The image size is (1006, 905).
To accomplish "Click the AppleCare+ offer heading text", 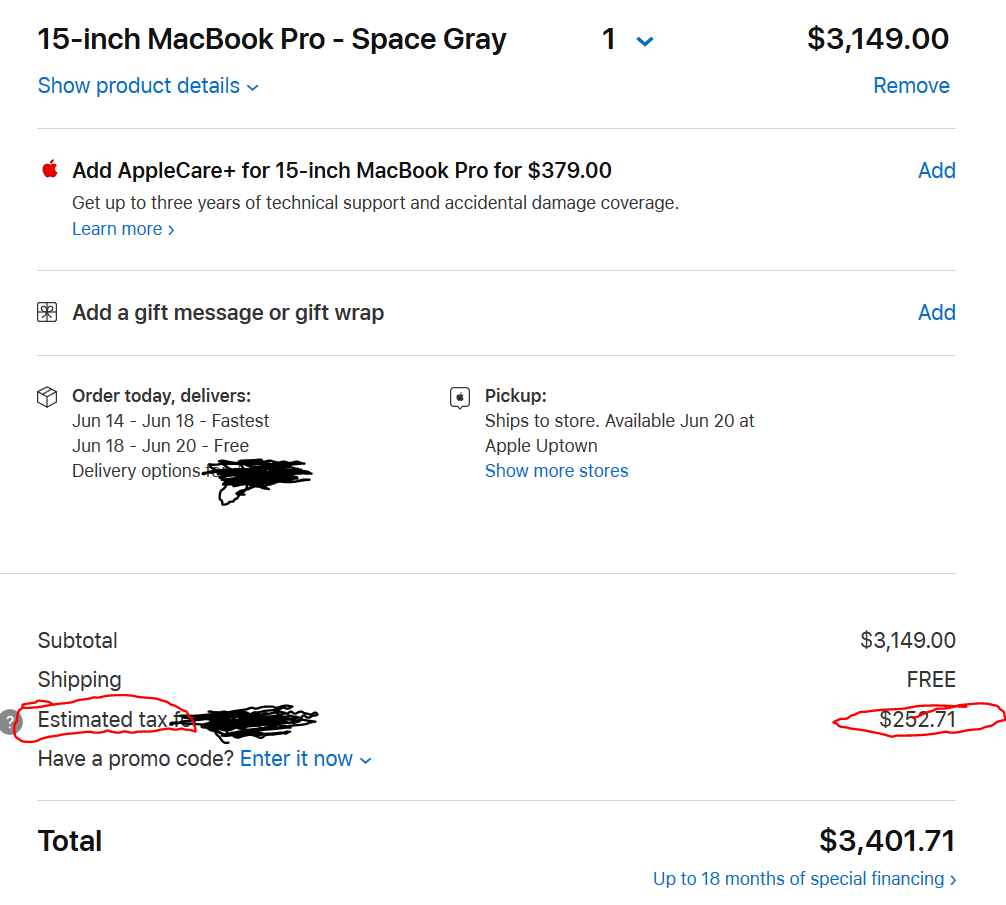I will coord(341,170).
